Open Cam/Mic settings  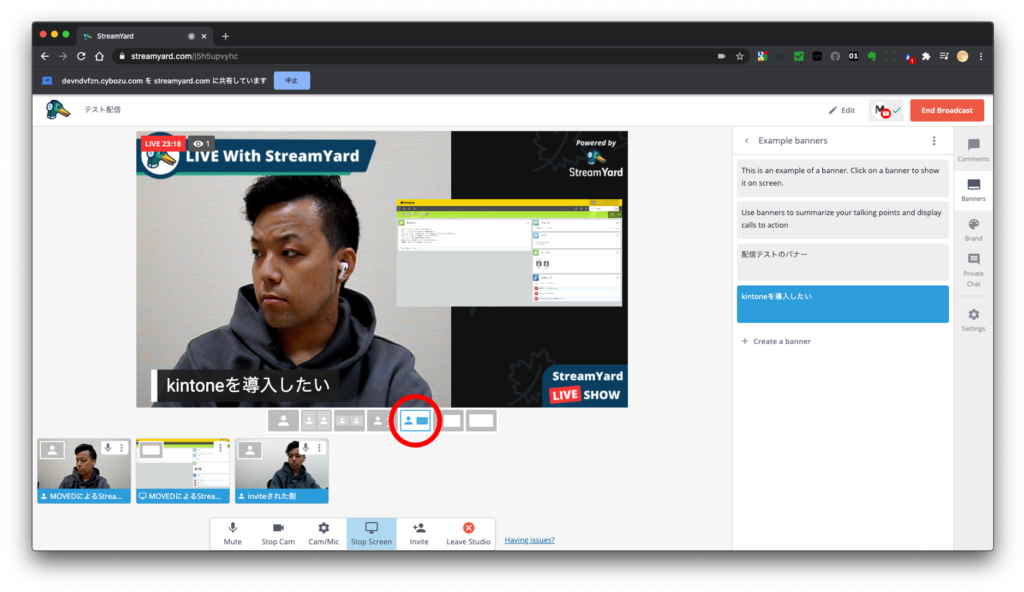point(323,533)
